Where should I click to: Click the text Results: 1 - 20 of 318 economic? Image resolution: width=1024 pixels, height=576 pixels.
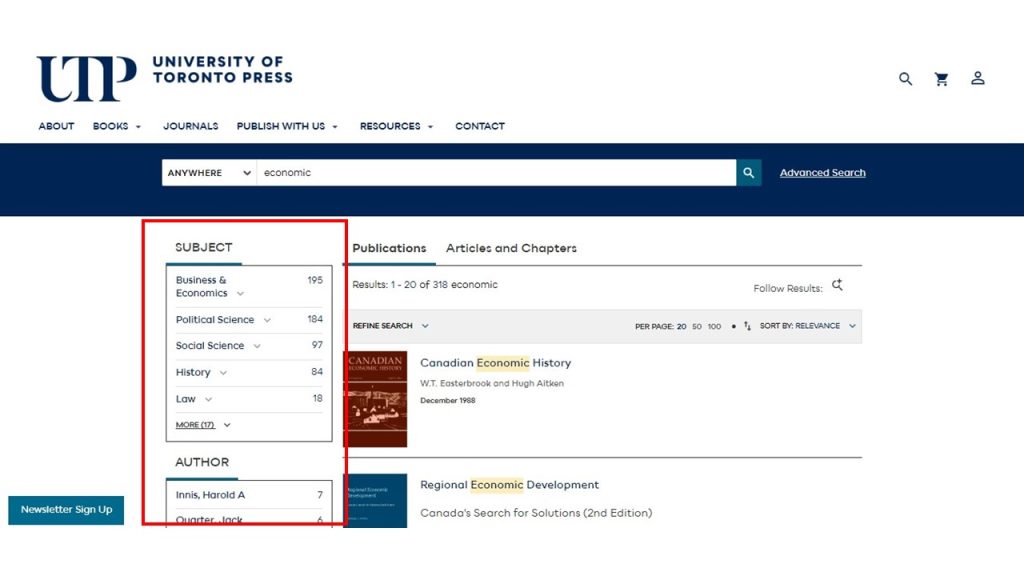click(425, 285)
